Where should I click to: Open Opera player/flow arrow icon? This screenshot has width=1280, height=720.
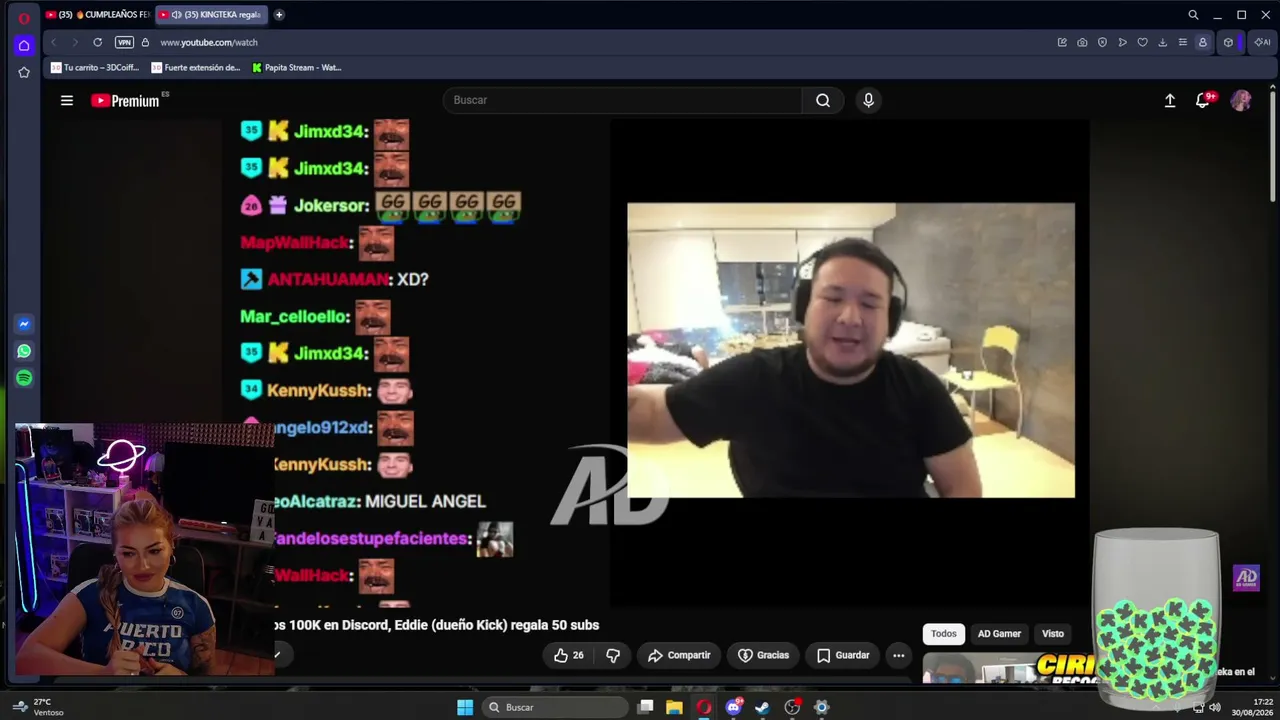(1122, 42)
